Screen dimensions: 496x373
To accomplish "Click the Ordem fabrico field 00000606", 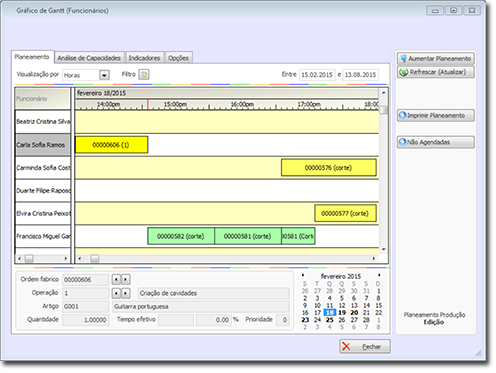I will point(86,280).
